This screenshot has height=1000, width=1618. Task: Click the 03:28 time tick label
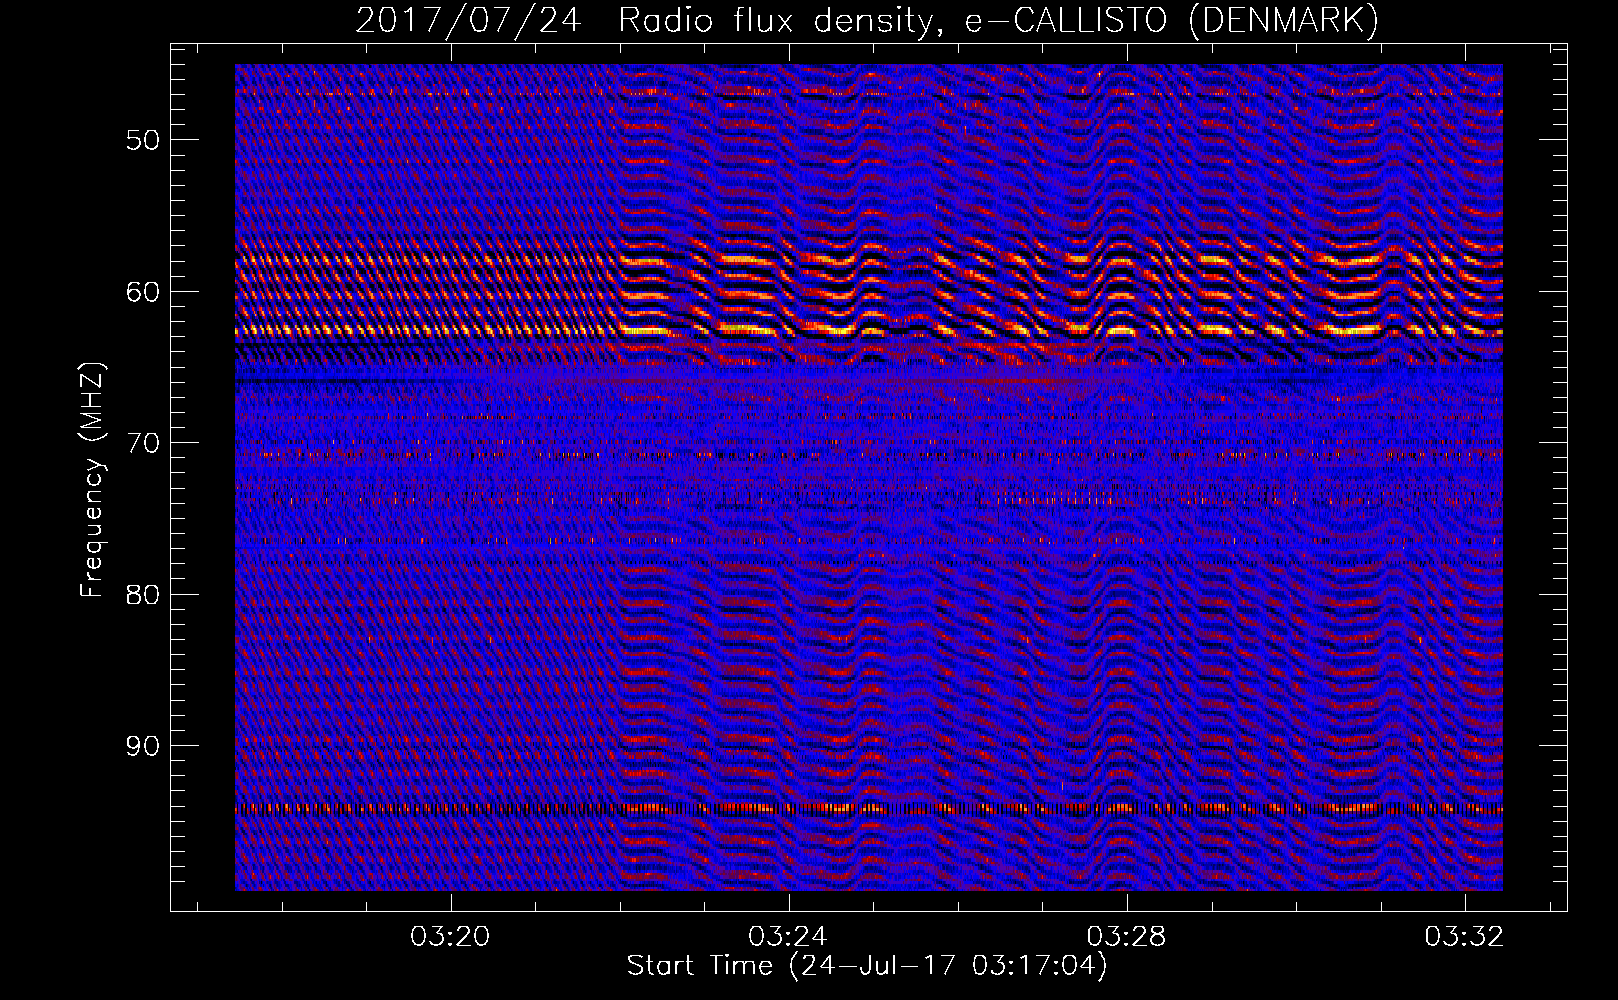tap(1126, 937)
